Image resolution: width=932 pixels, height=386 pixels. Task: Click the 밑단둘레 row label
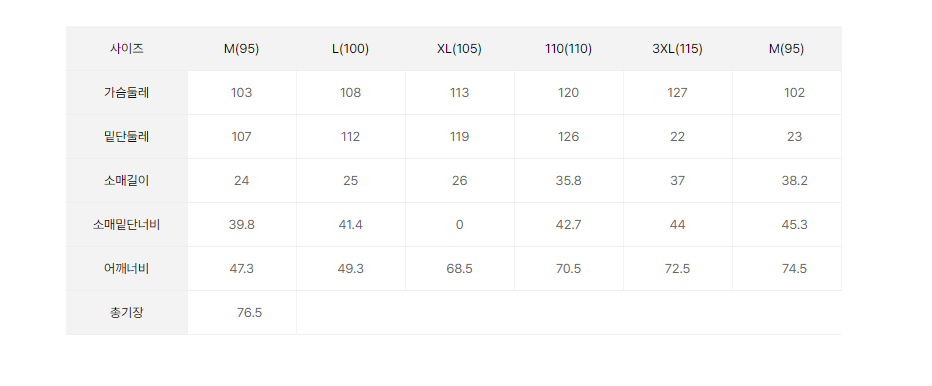[x=127, y=137]
